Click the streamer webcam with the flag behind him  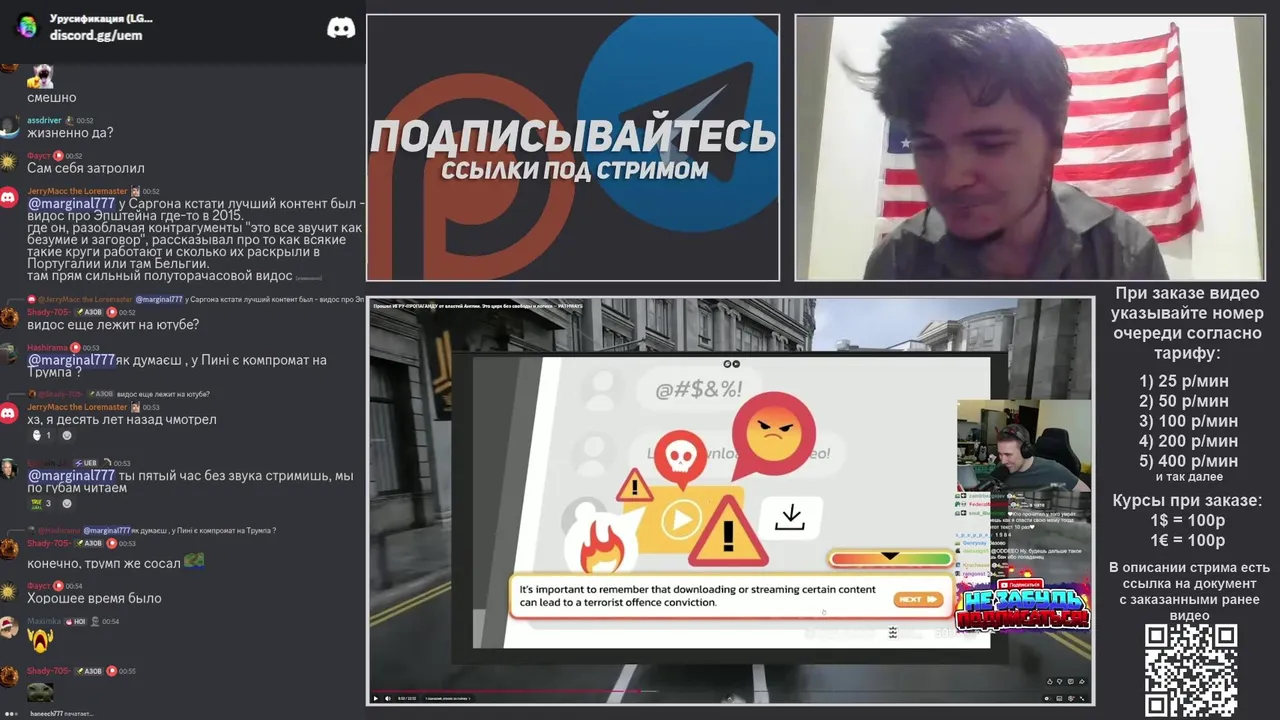pyautogui.click(x=1030, y=148)
